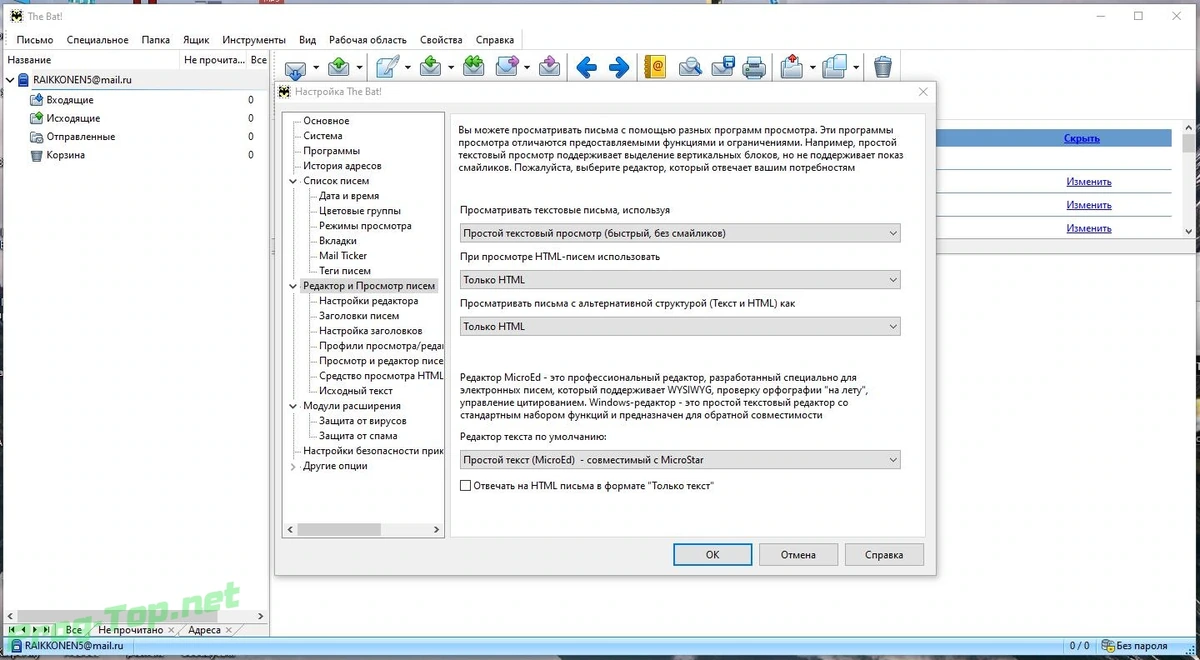The width and height of the screenshot is (1200, 660).
Task: Click the search messages magnifier icon
Action: click(x=690, y=67)
